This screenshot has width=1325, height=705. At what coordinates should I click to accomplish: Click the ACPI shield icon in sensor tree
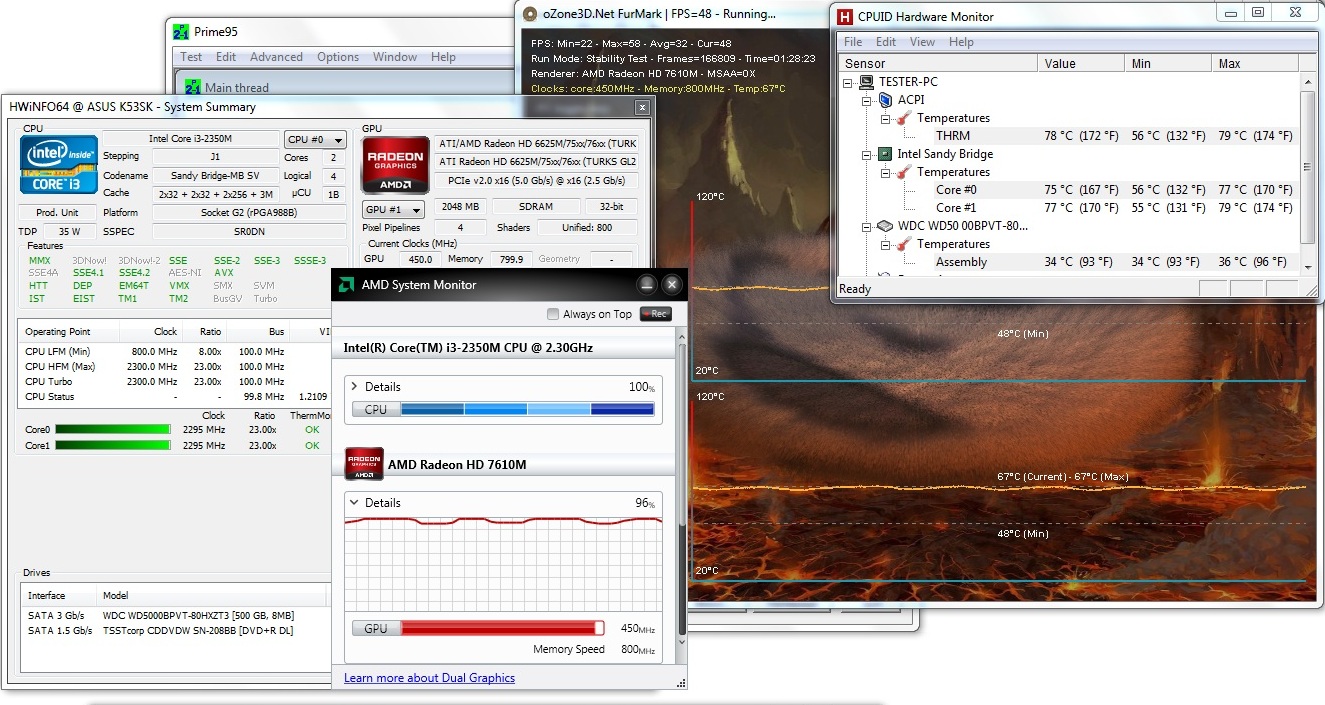tap(884, 100)
